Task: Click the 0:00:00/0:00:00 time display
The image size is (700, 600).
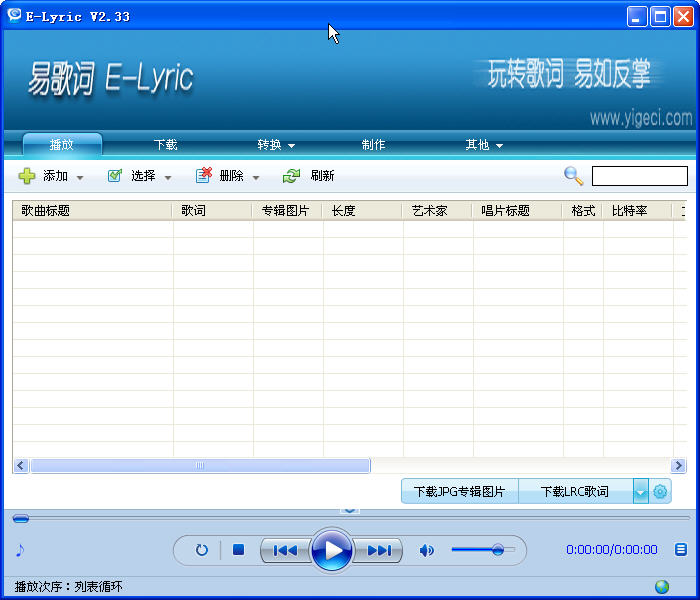Action: coord(612,550)
